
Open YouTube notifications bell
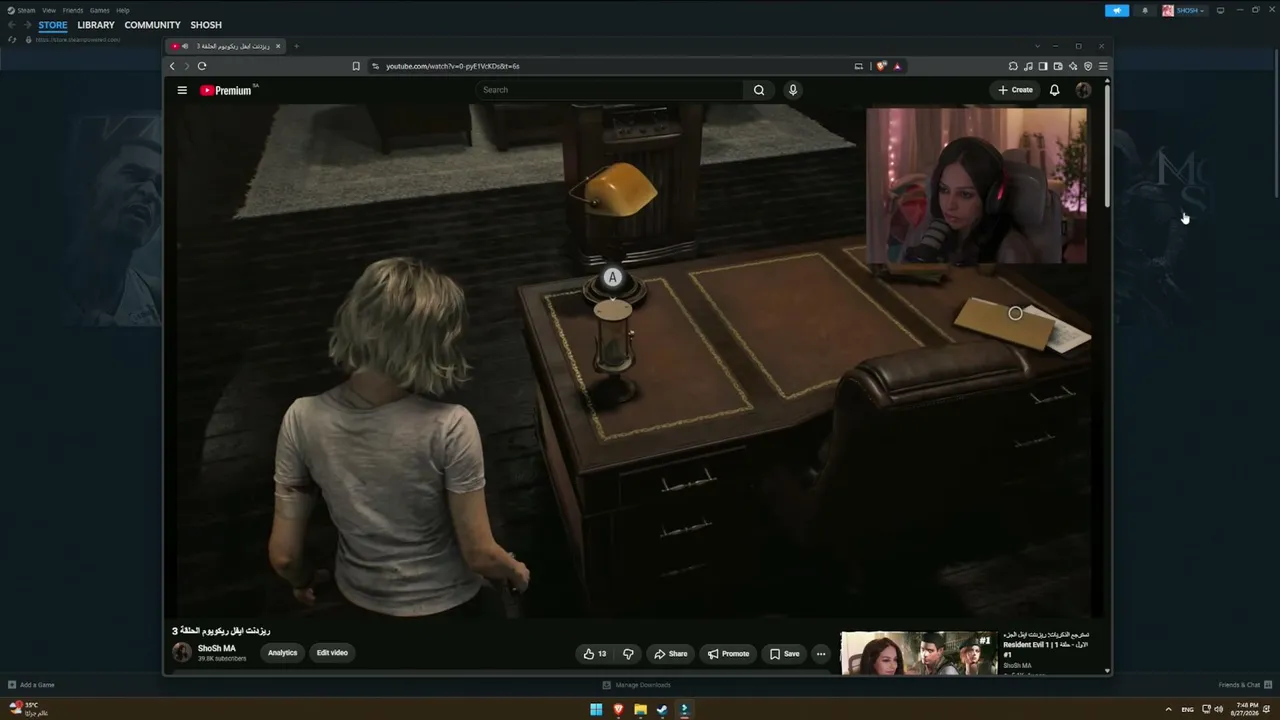pyautogui.click(x=1054, y=90)
